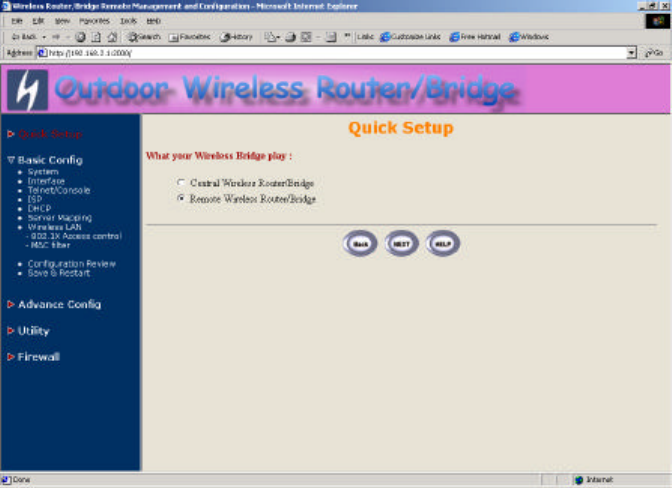Open Quick Setup in sidebar

click(x=50, y=134)
